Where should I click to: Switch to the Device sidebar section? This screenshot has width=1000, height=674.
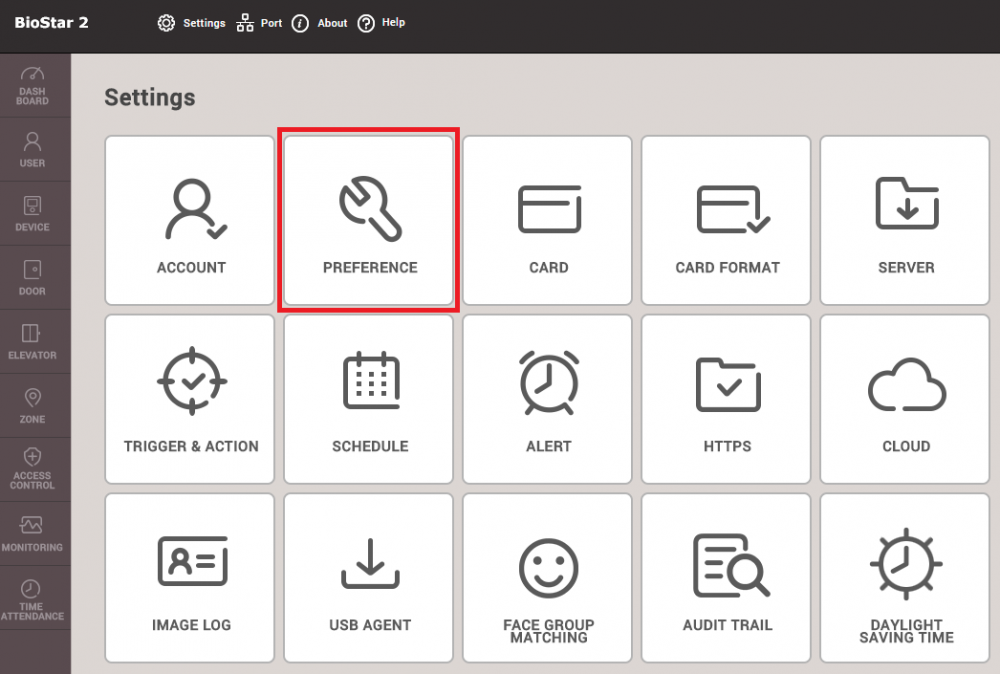[x=32, y=213]
